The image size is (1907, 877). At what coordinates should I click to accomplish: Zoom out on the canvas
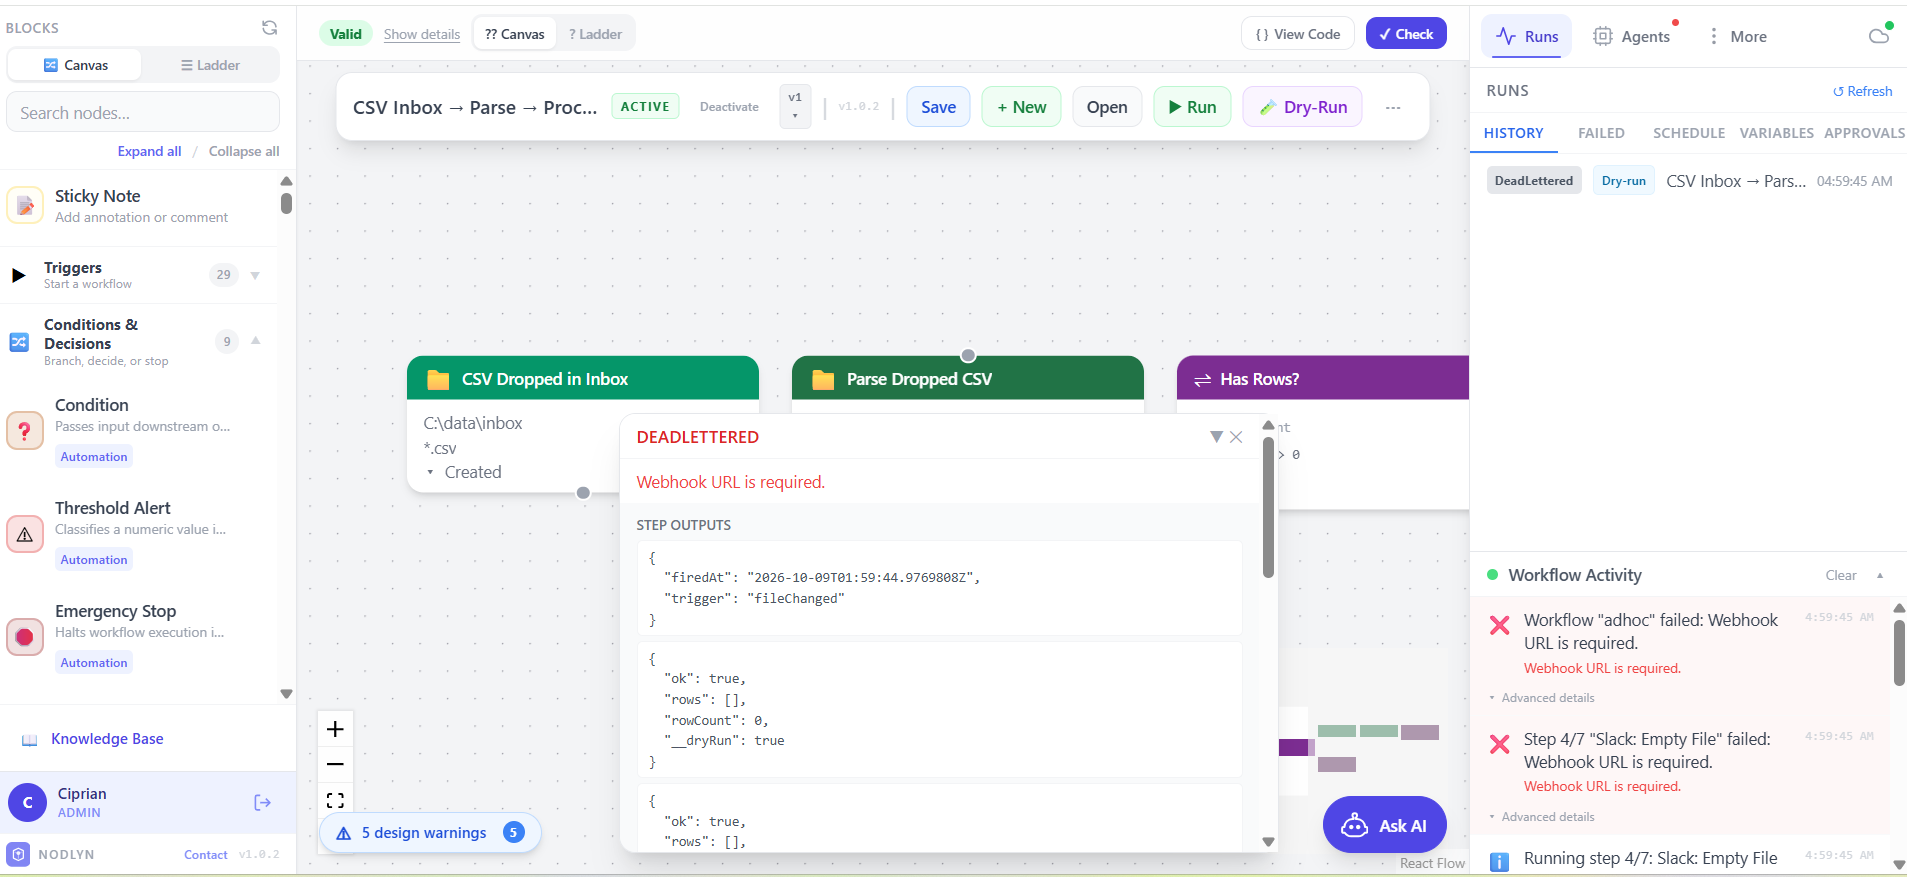(x=335, y=764)
